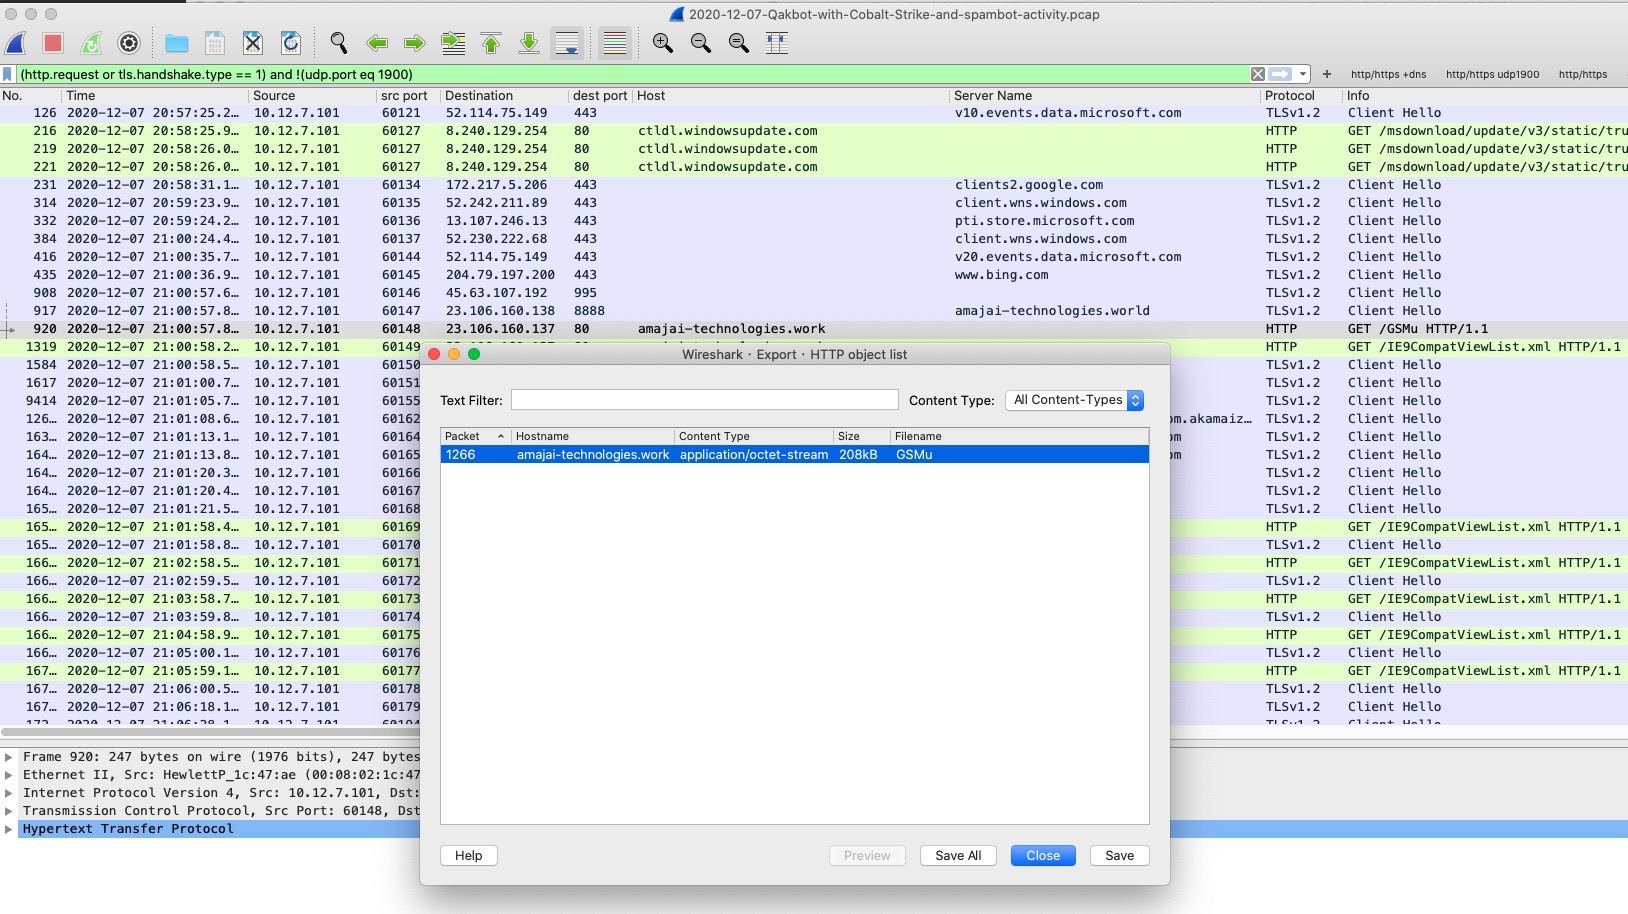Select packet 216 ctldl.windowsupdate.com row
Image resolution: width=1628 pixels, height=914 pixels.
pyautogui.click(x=814, y=131)
